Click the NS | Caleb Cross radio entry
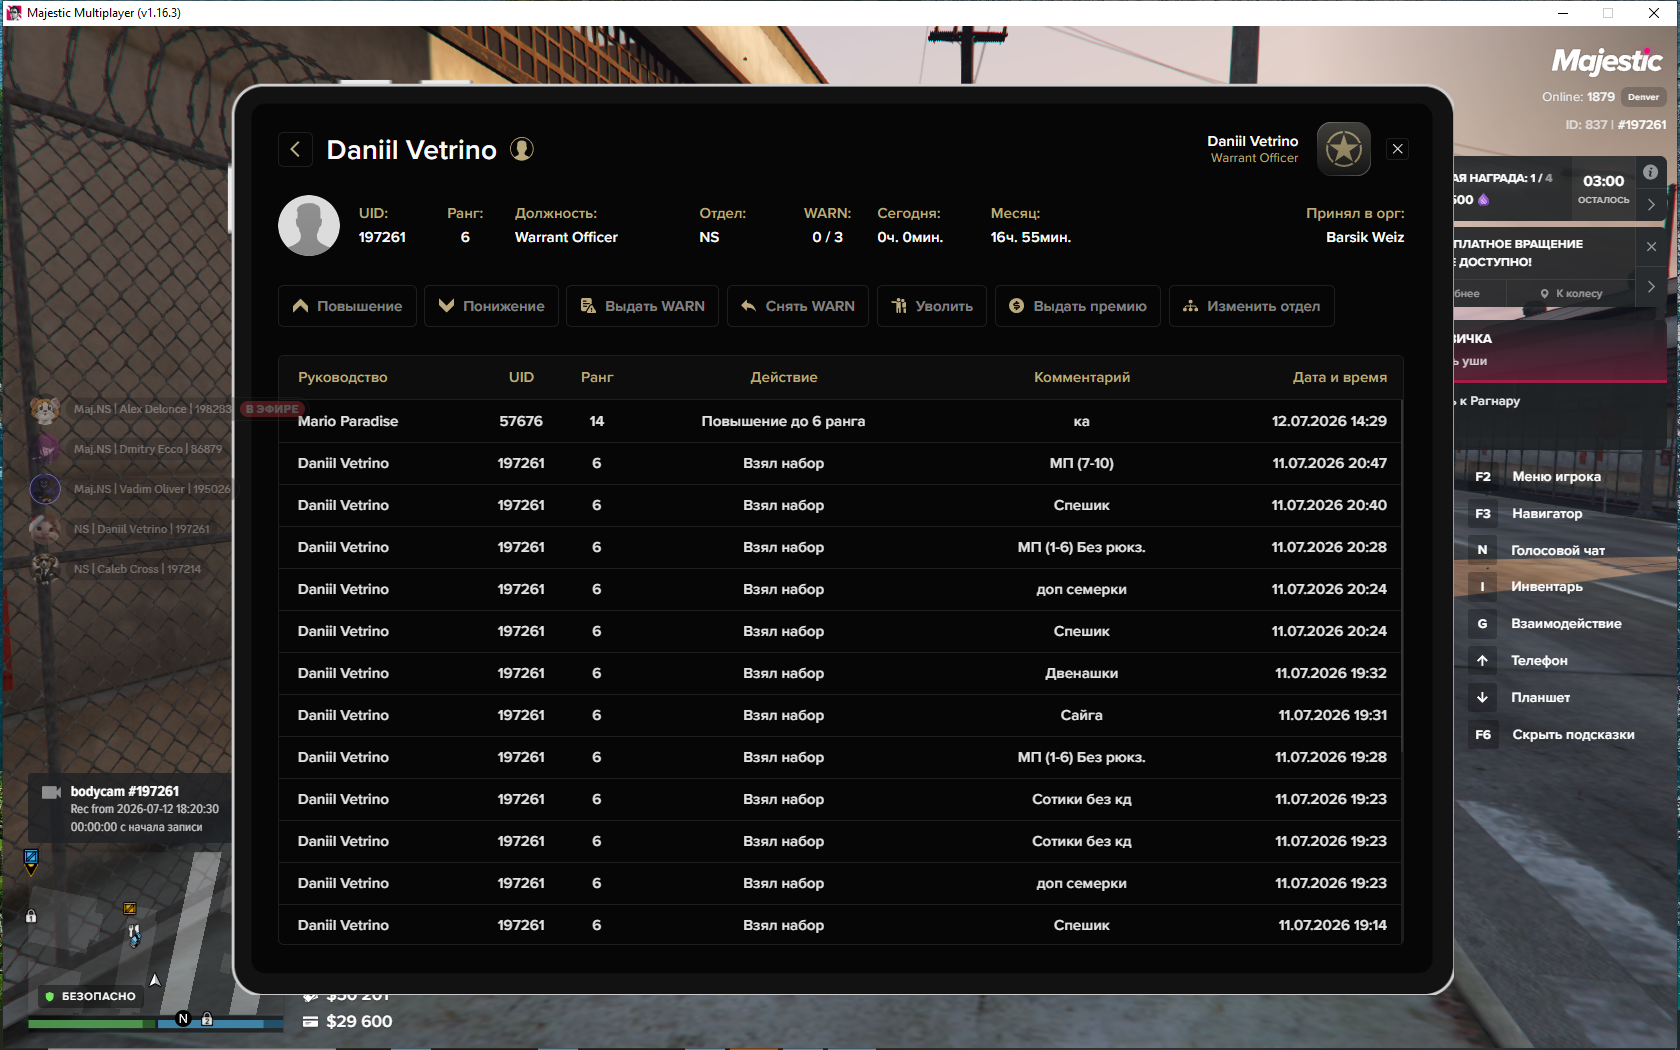The height and width of the screenshot is (1050, 1680). [116, 569]
